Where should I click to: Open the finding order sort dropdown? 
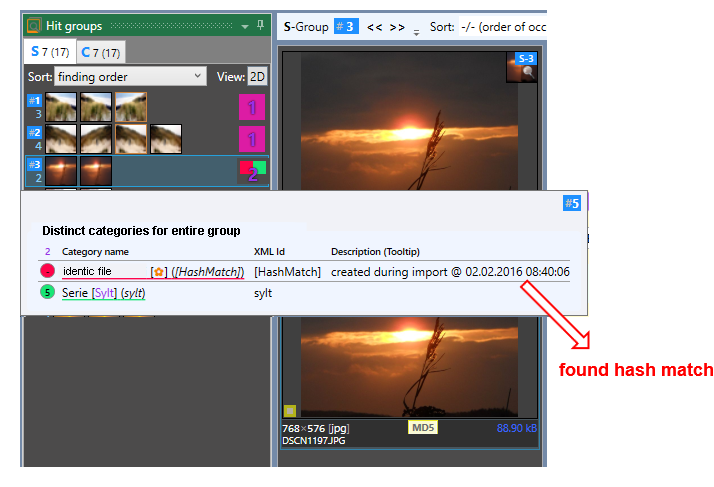point(130,77)
